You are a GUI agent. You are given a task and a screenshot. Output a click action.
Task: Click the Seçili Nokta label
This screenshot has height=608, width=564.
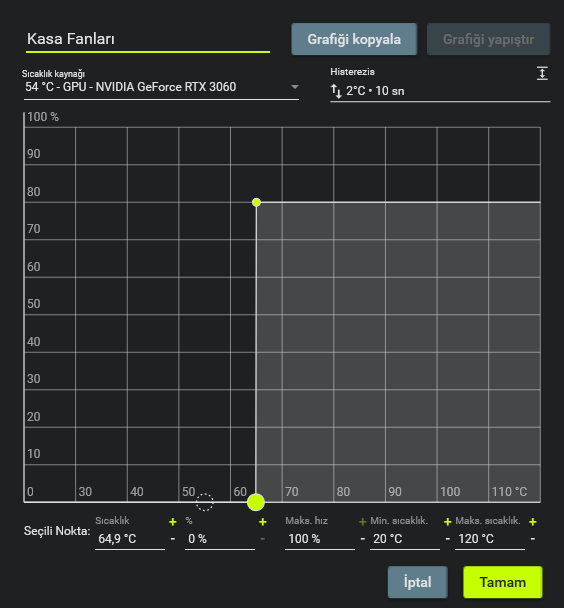[x=57, y=531]
